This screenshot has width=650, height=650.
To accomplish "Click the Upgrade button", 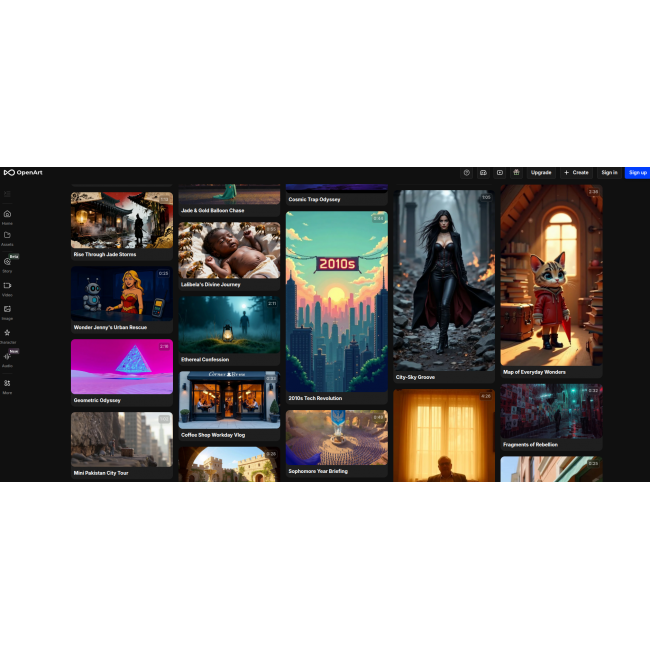I will pyautogui.click(x=541, y=172).
